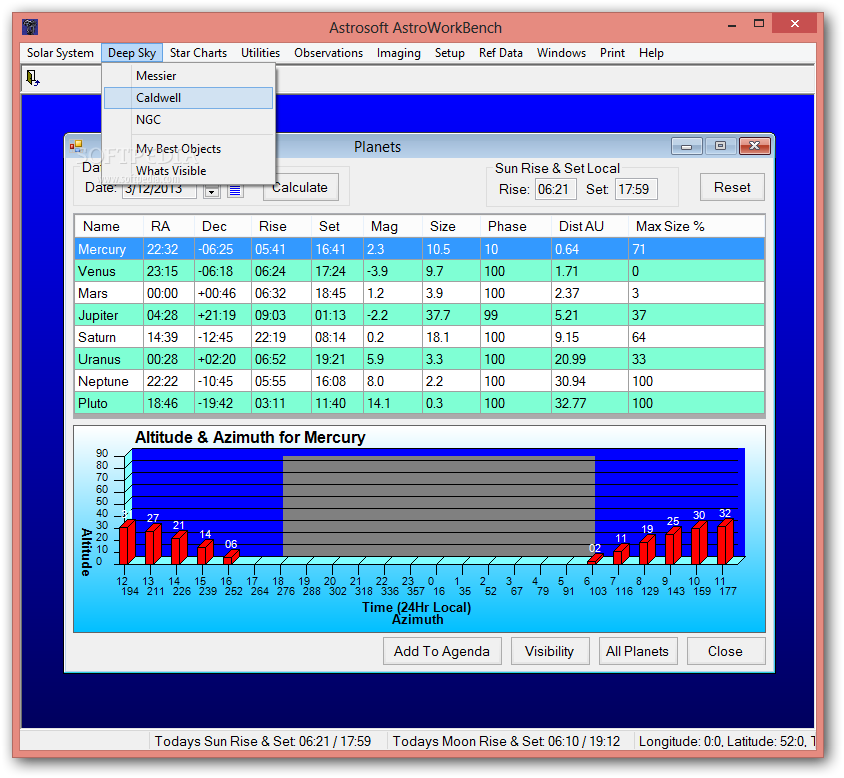Click the exit door toolbar icon
The image size is (844, 778).
[32, 78]
